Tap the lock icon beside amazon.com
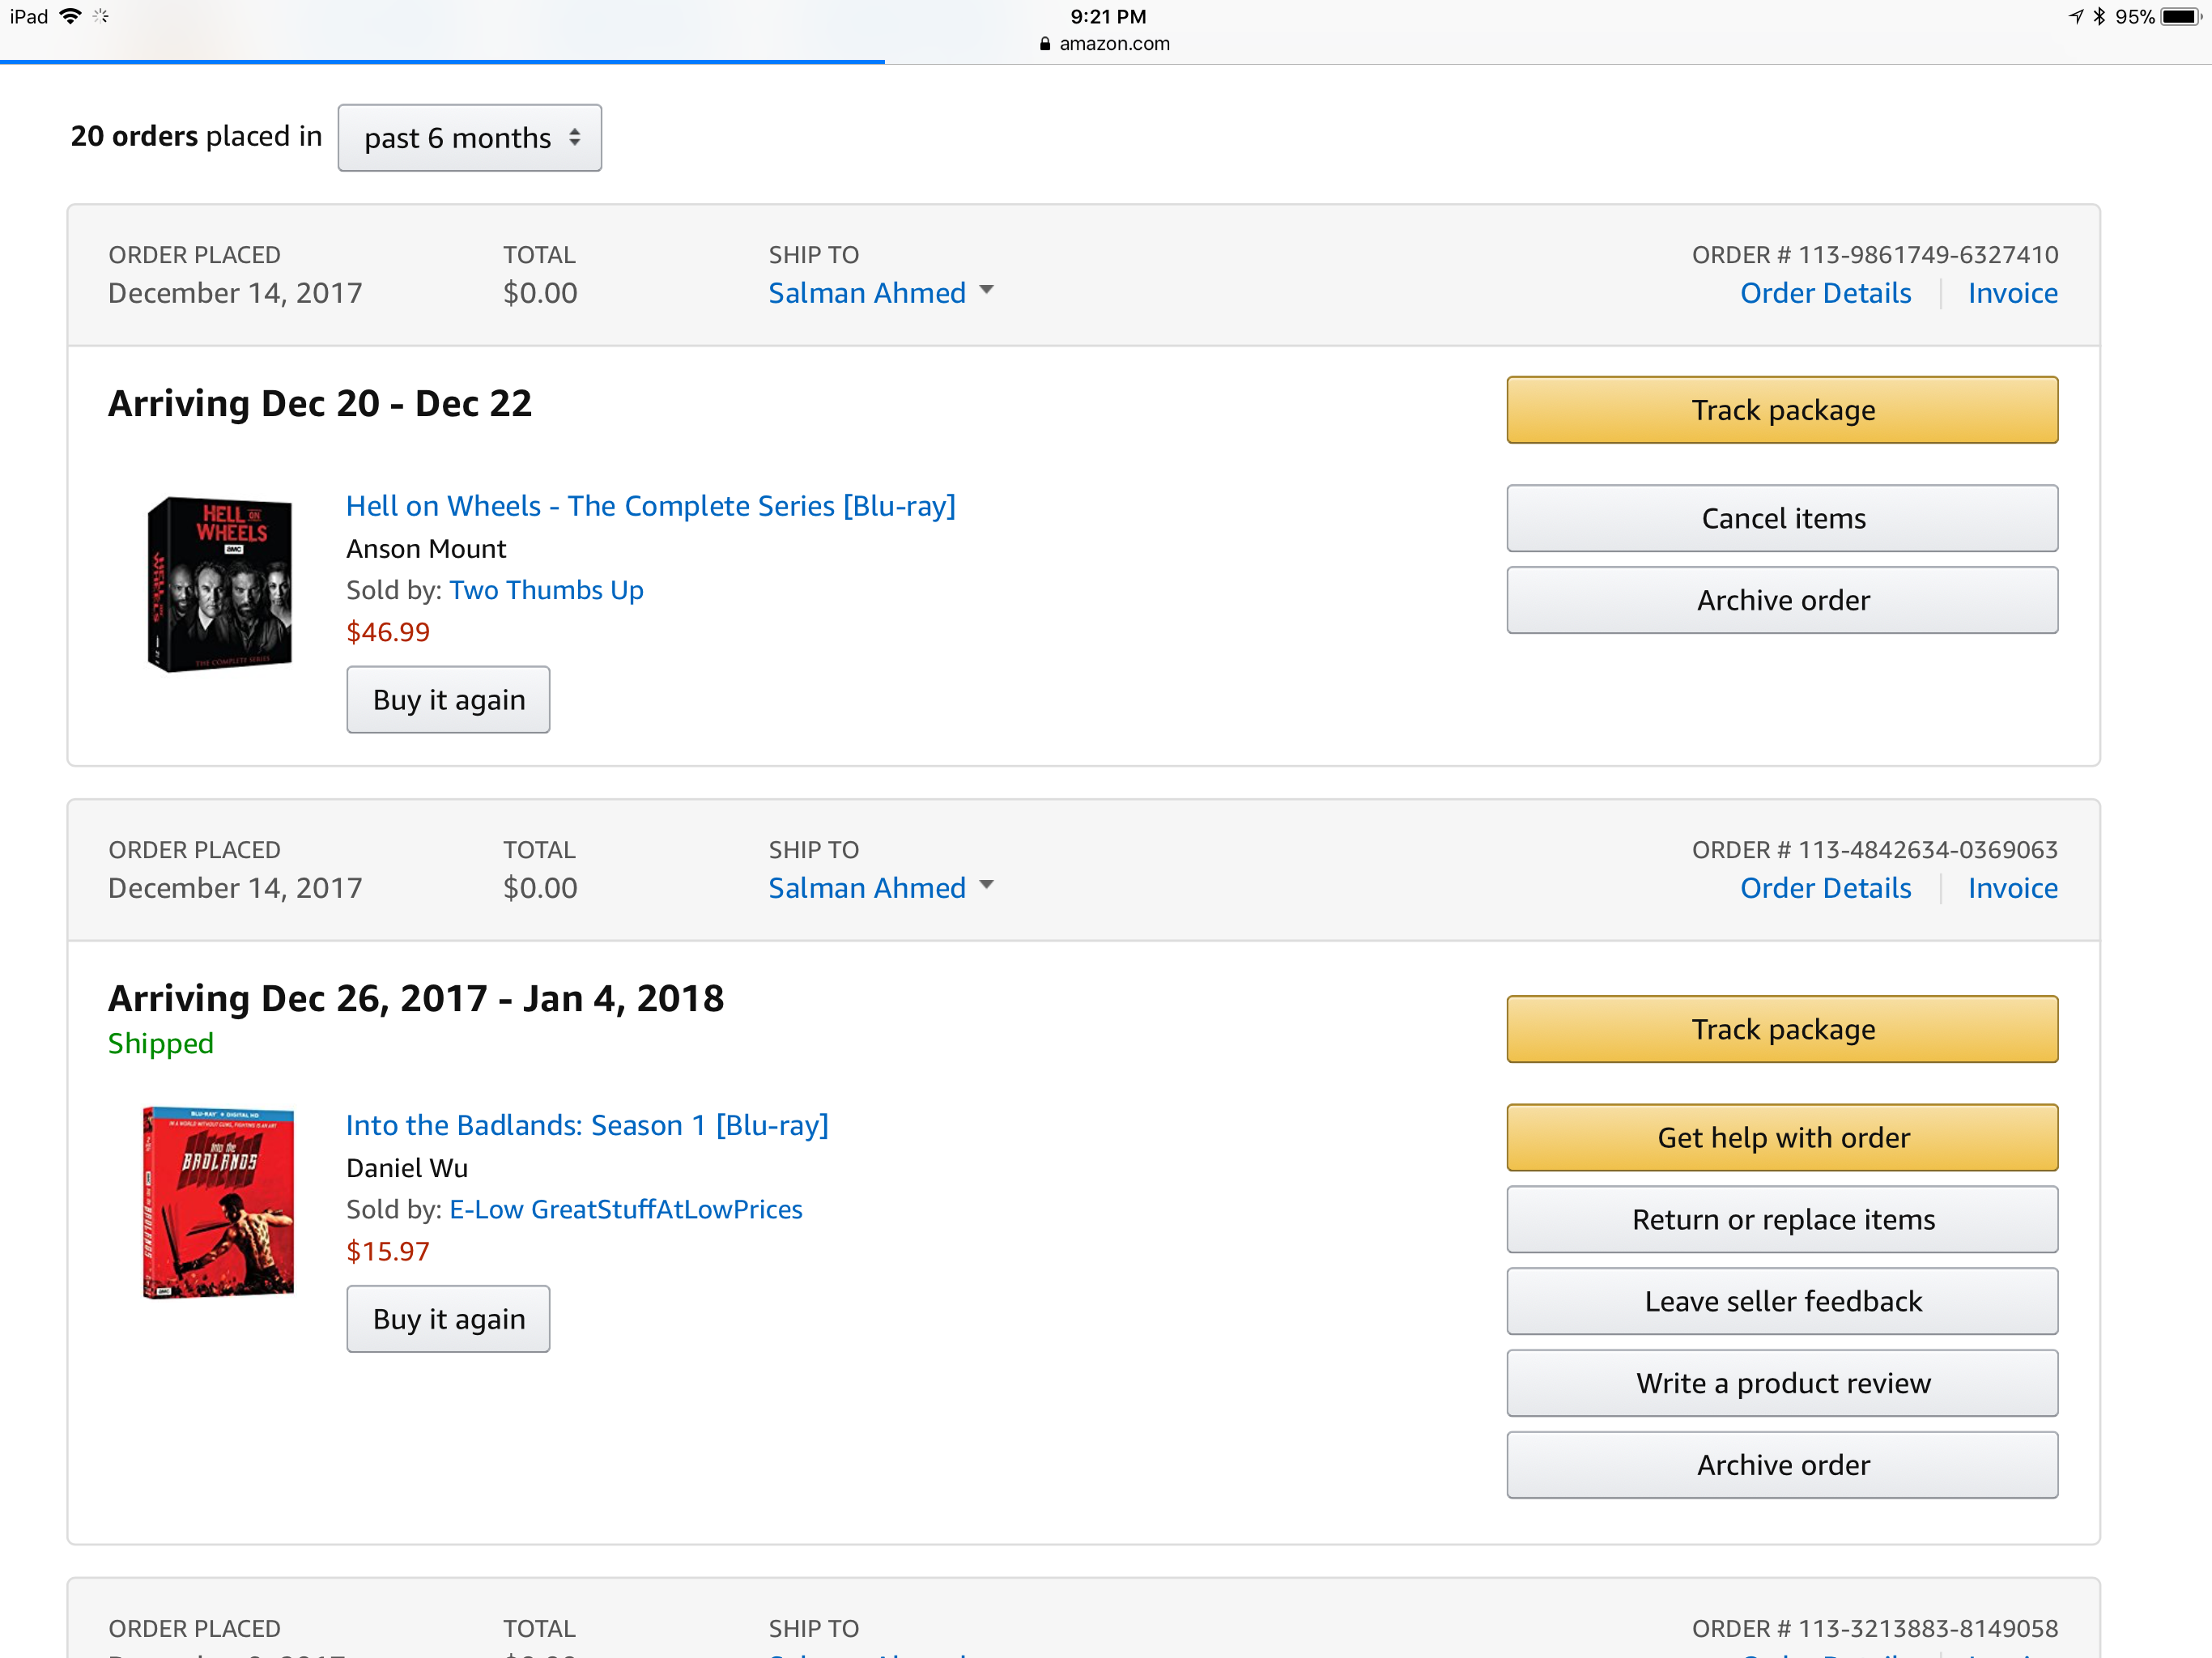The height and width of the screenshot is (1658, 2212). coord(1045,43)
